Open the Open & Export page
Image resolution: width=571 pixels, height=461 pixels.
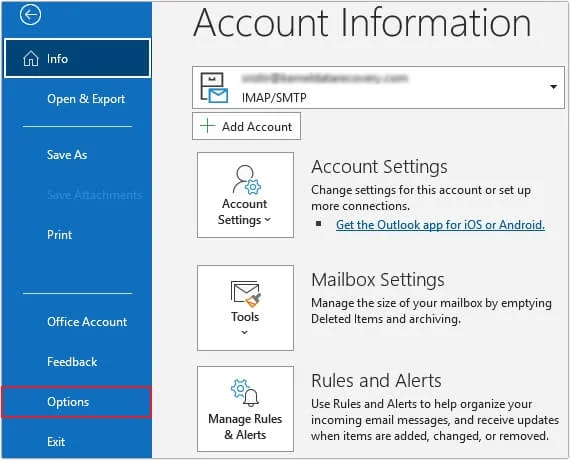point(86,99)
